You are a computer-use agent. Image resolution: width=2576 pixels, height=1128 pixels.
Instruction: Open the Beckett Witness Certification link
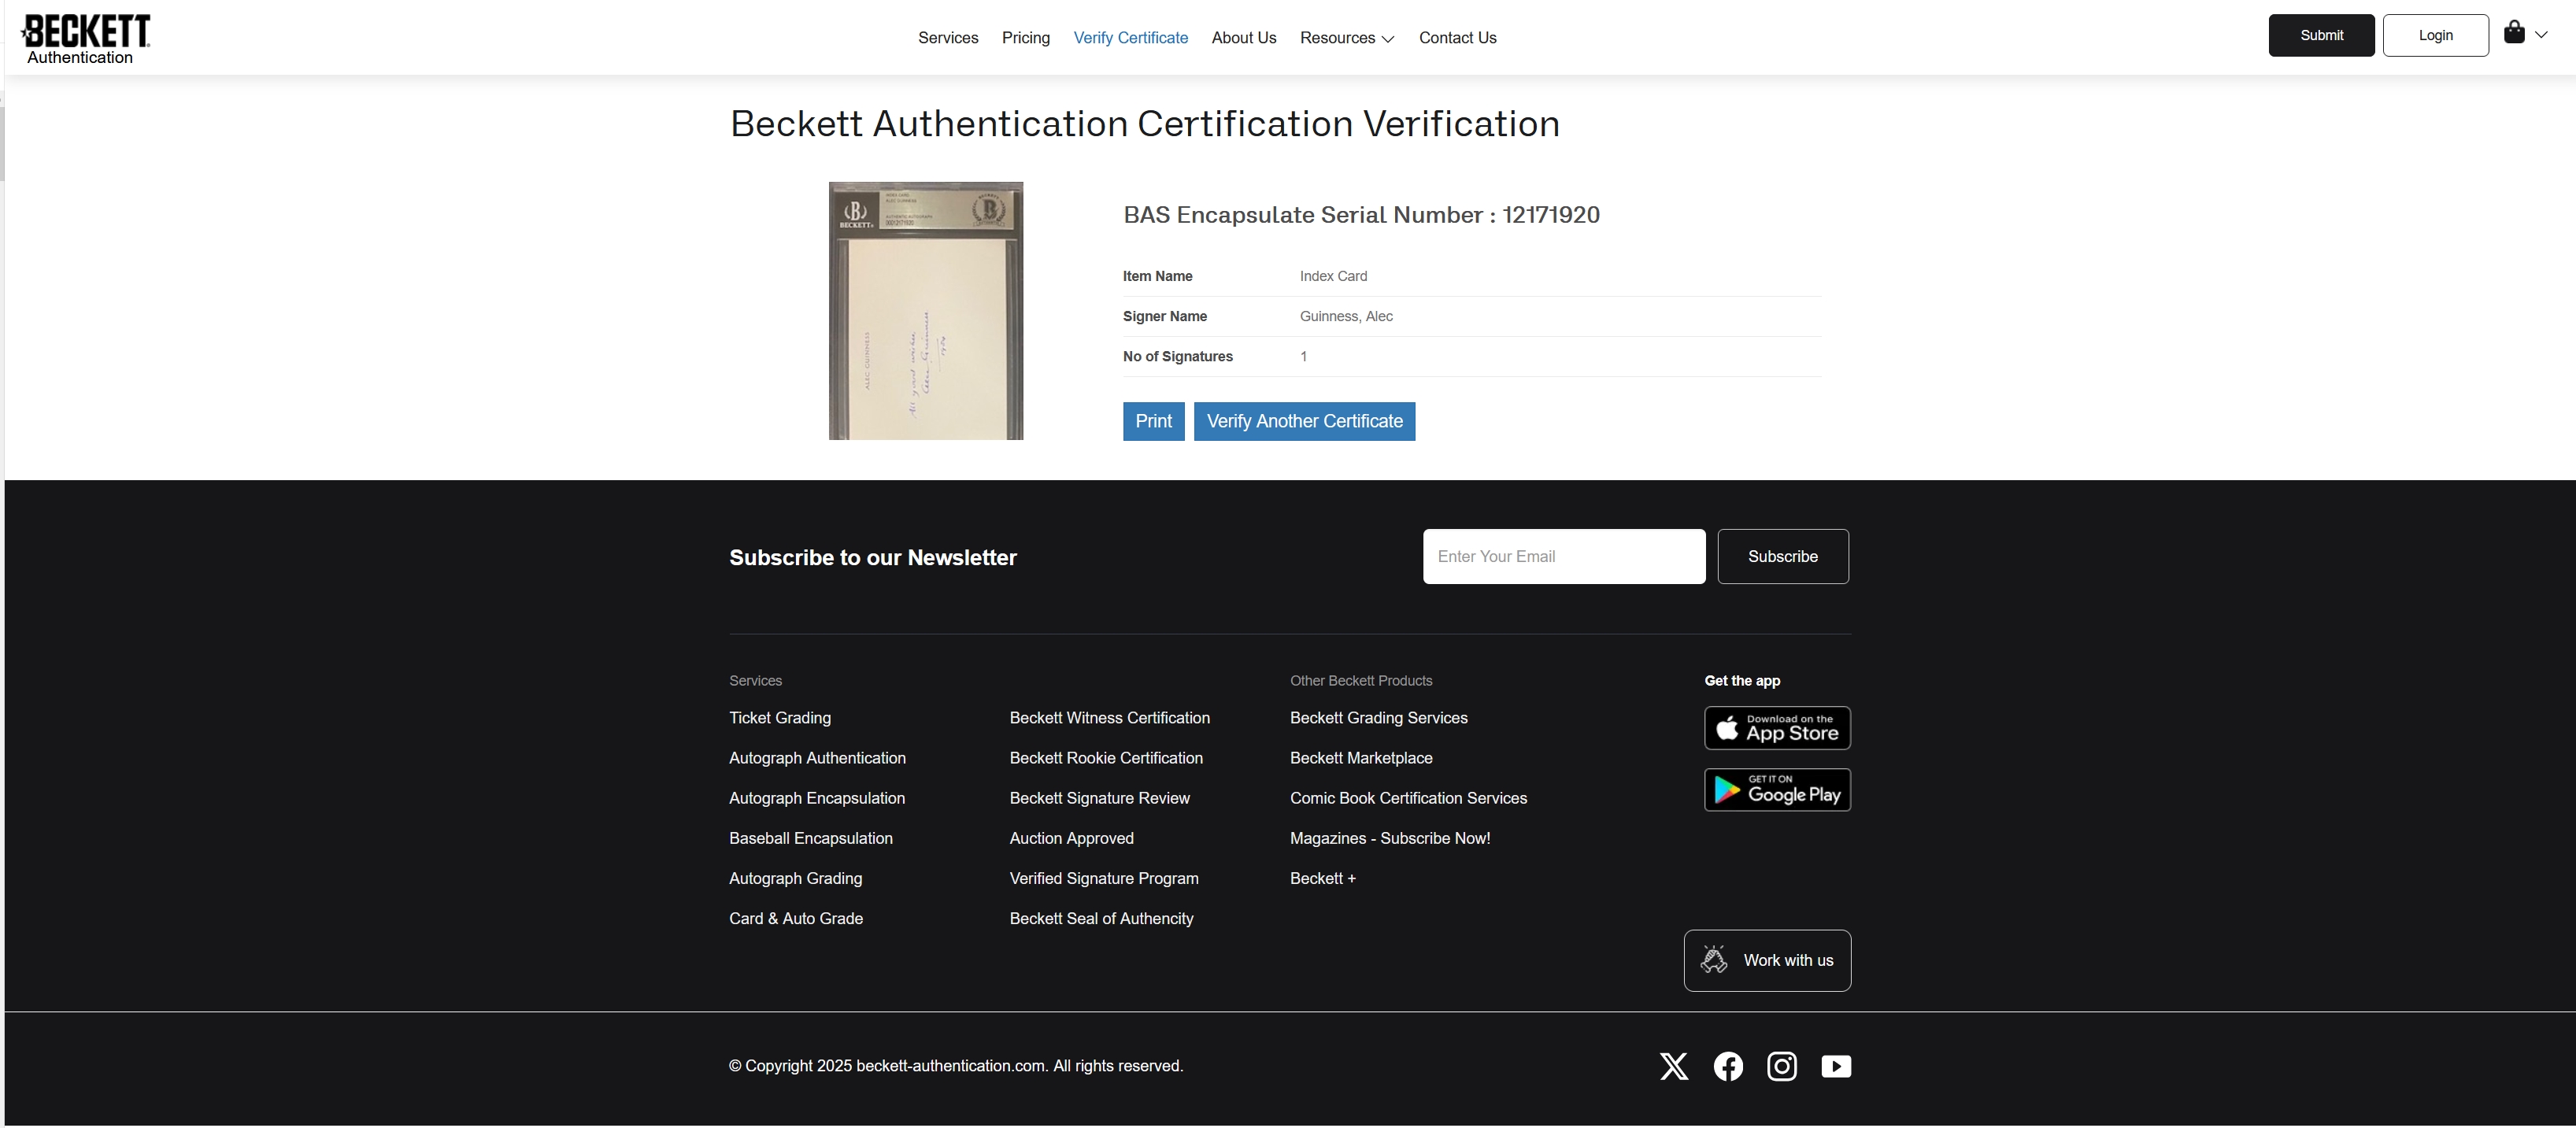click(1110, 718)
